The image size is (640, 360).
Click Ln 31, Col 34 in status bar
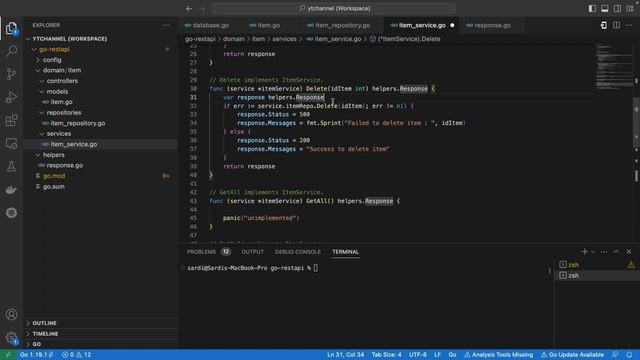pyautogui.click(x=345, y=355)
